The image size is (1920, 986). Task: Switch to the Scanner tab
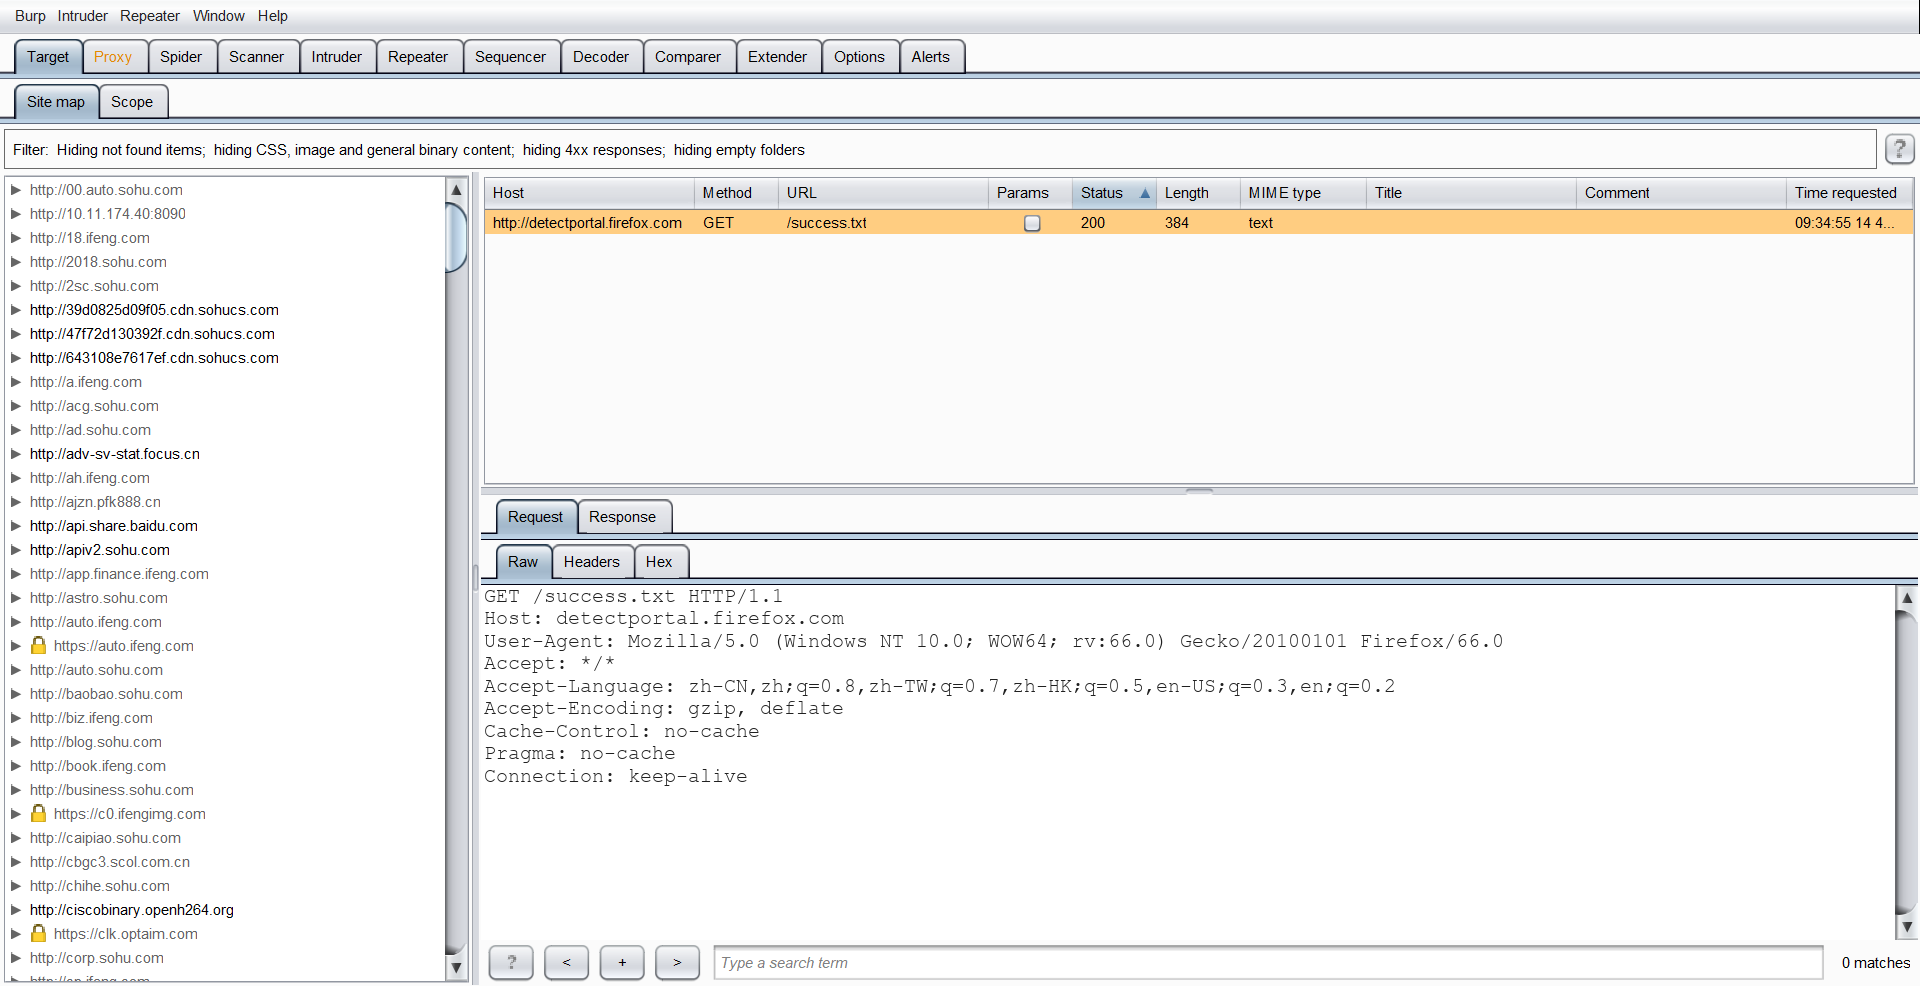pyautogui.click(x=256, y=57)
